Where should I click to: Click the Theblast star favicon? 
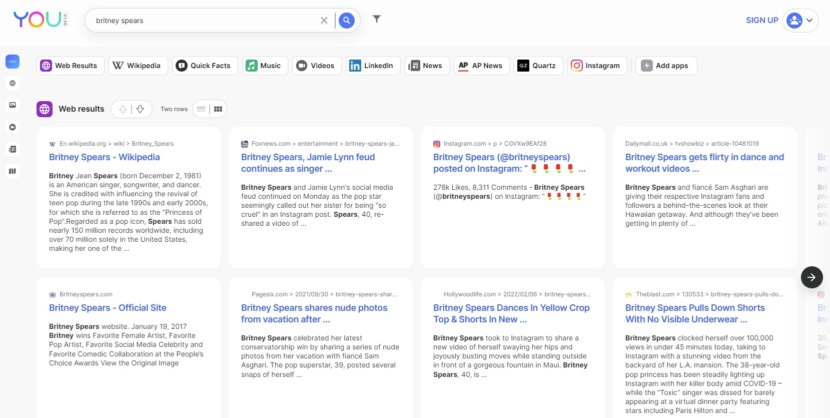(629, 295)
